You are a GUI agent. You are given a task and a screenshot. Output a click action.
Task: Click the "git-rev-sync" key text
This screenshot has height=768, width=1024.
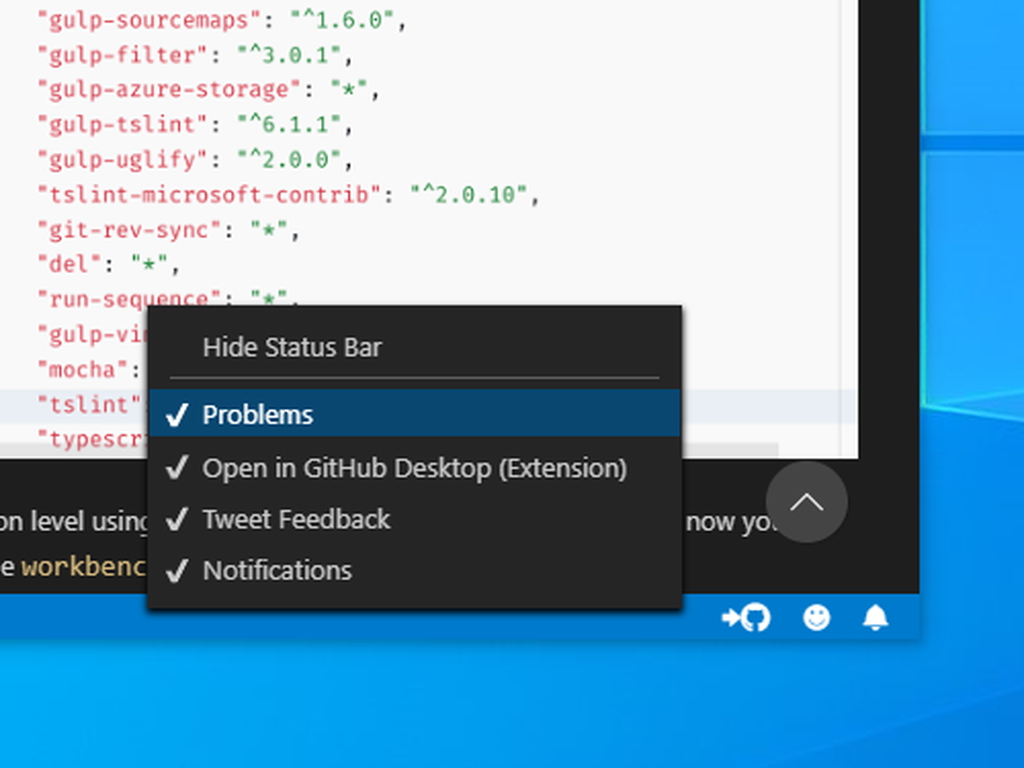[130, 230]
